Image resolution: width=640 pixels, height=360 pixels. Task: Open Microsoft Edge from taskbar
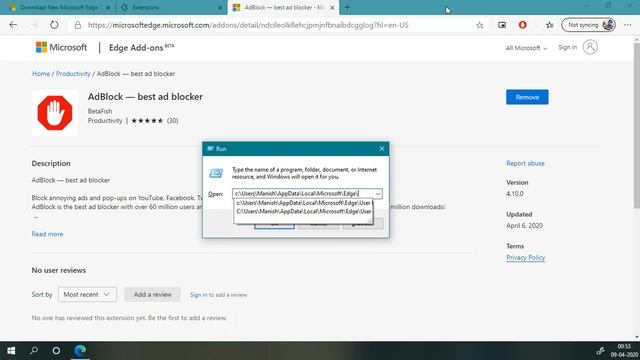coord(80,351)
